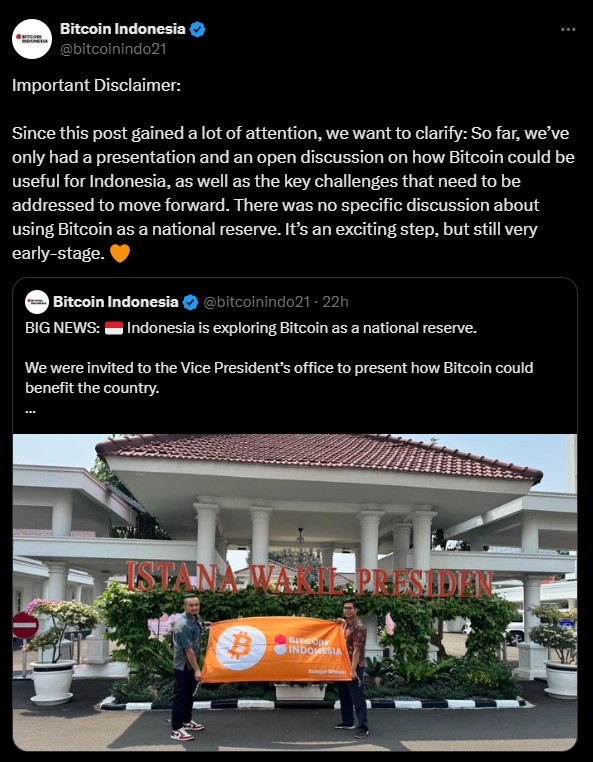Image resolution: width=593 pixels, height=762 pixels.
Task: Open the @bitcoinindo21 handle under author name
Action: coord(113,49)
